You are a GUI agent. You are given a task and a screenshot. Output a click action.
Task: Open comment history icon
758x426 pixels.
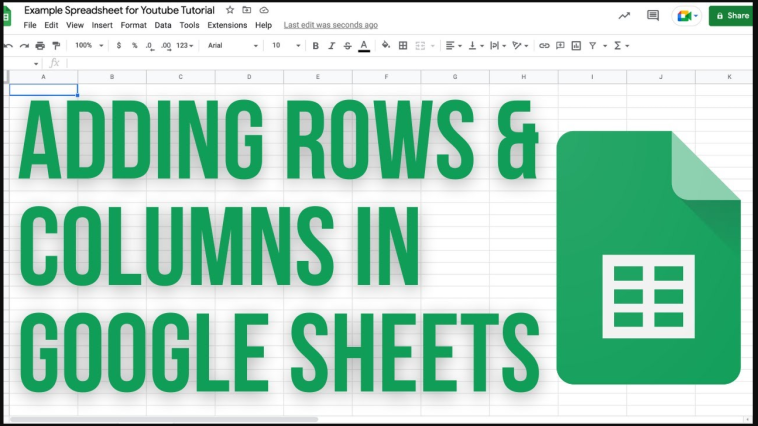(653, 15)
